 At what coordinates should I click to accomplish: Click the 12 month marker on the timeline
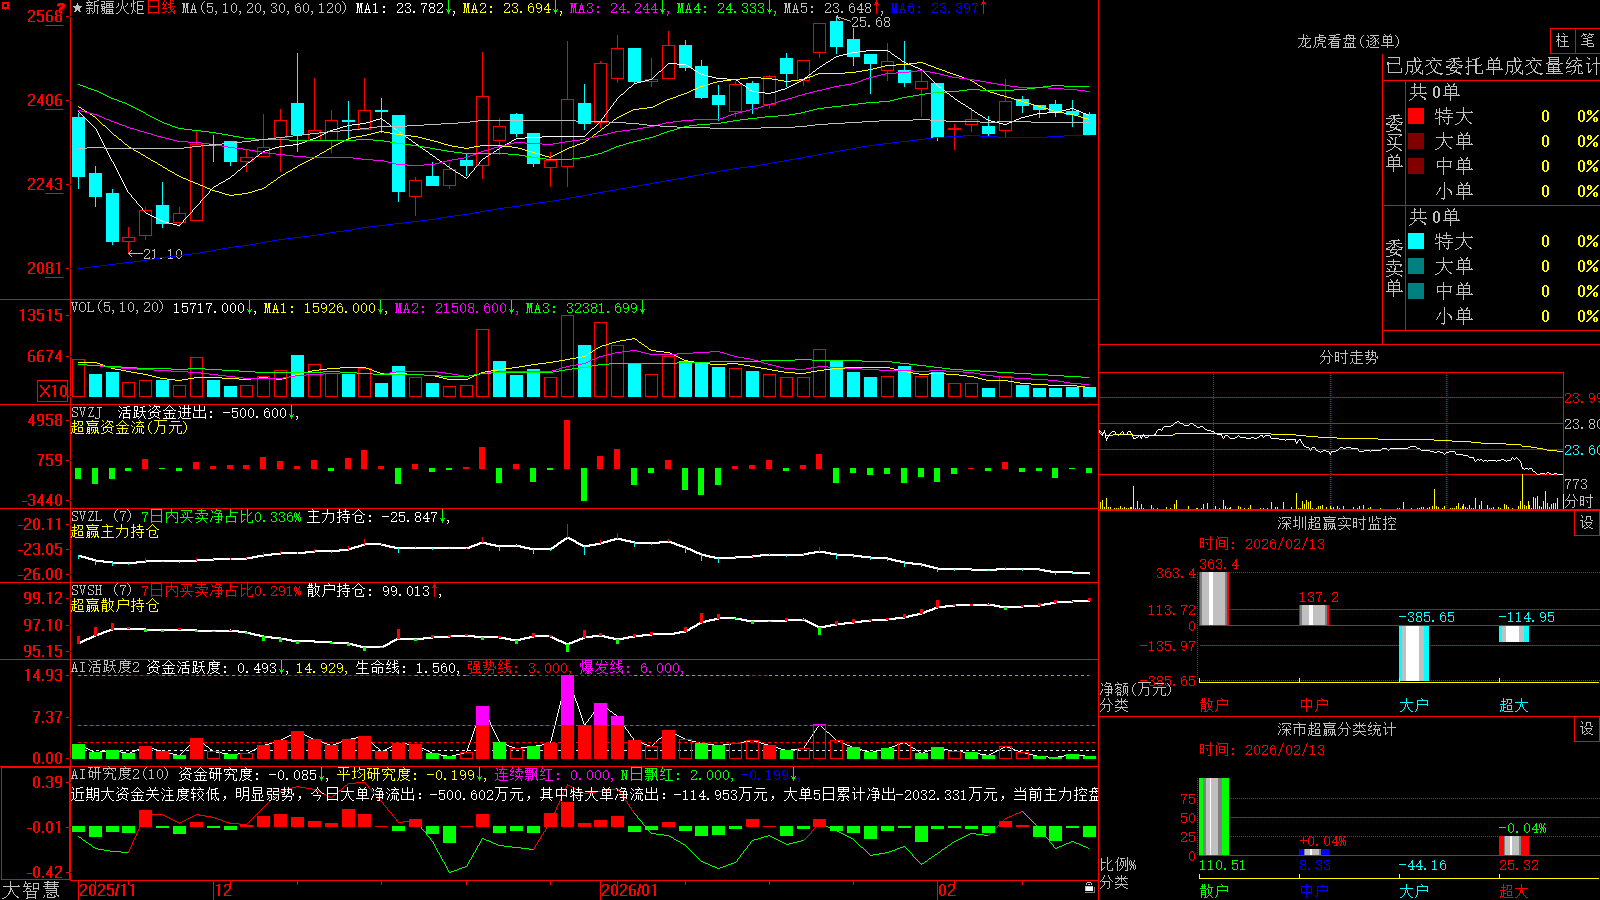[x=224, y=890]
